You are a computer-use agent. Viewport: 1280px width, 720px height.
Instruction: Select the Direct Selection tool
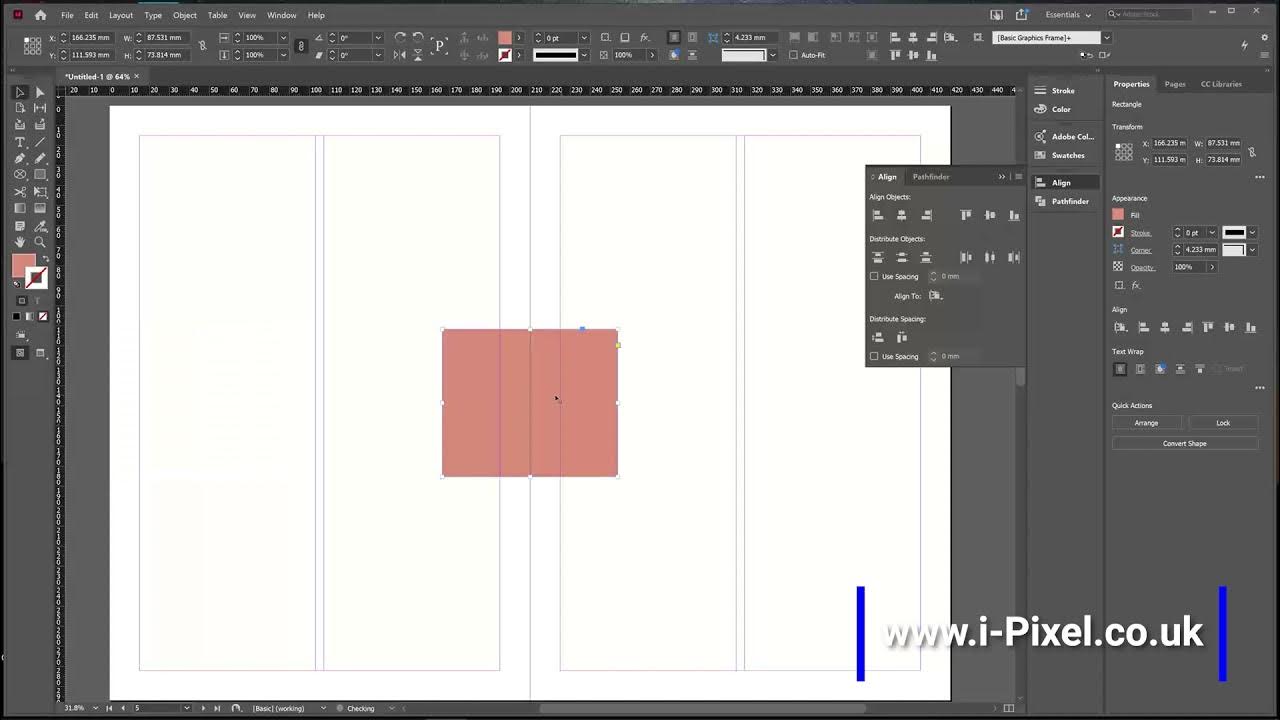click(40, 92)
